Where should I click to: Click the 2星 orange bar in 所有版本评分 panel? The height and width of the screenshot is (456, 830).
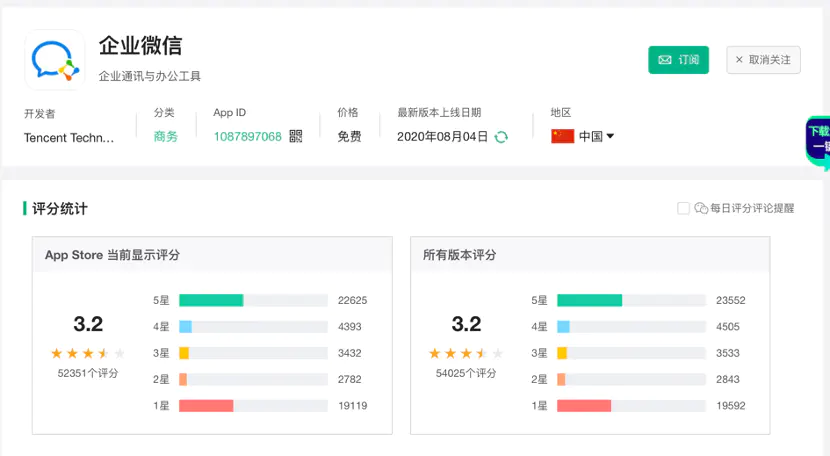point(561,379)
